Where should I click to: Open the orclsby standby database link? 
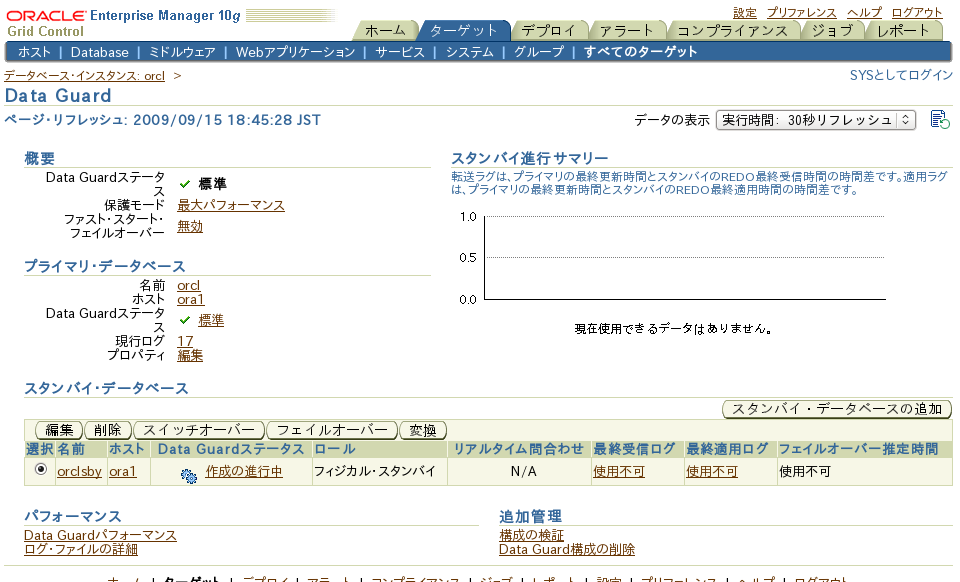tap(80, 472)
